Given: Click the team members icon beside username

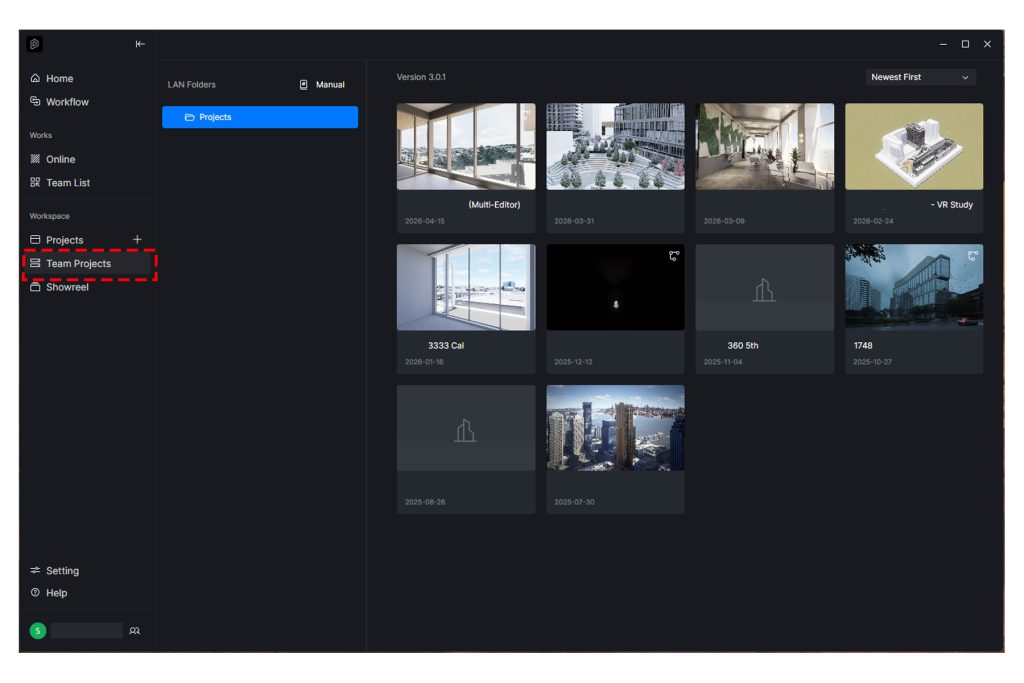Looking at the screenshot, I should tap(135, 631).
